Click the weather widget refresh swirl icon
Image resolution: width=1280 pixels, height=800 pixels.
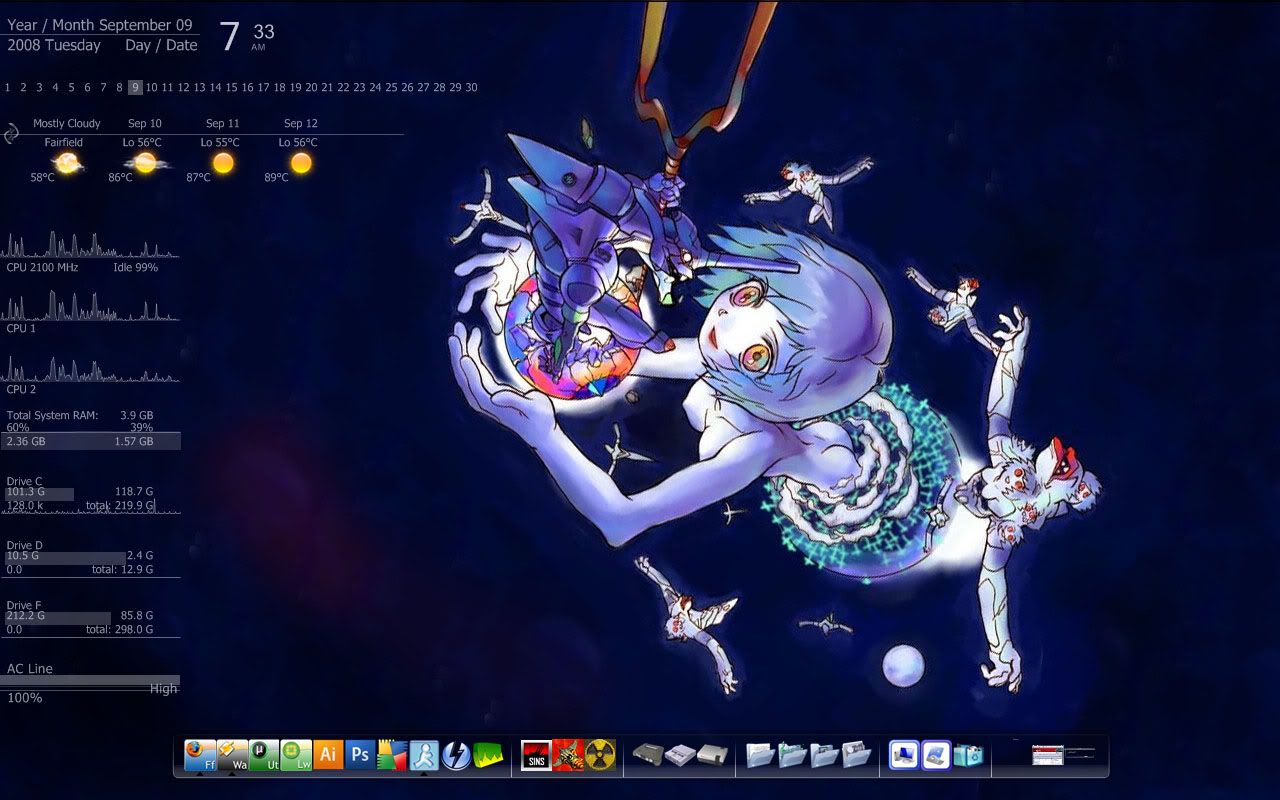[12, 133]
